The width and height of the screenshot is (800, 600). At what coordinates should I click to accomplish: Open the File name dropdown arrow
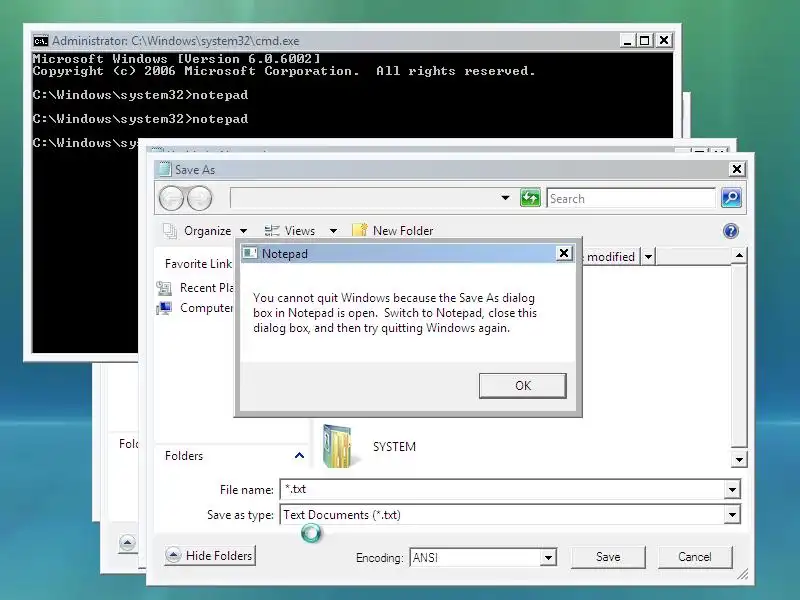point(732,490)
